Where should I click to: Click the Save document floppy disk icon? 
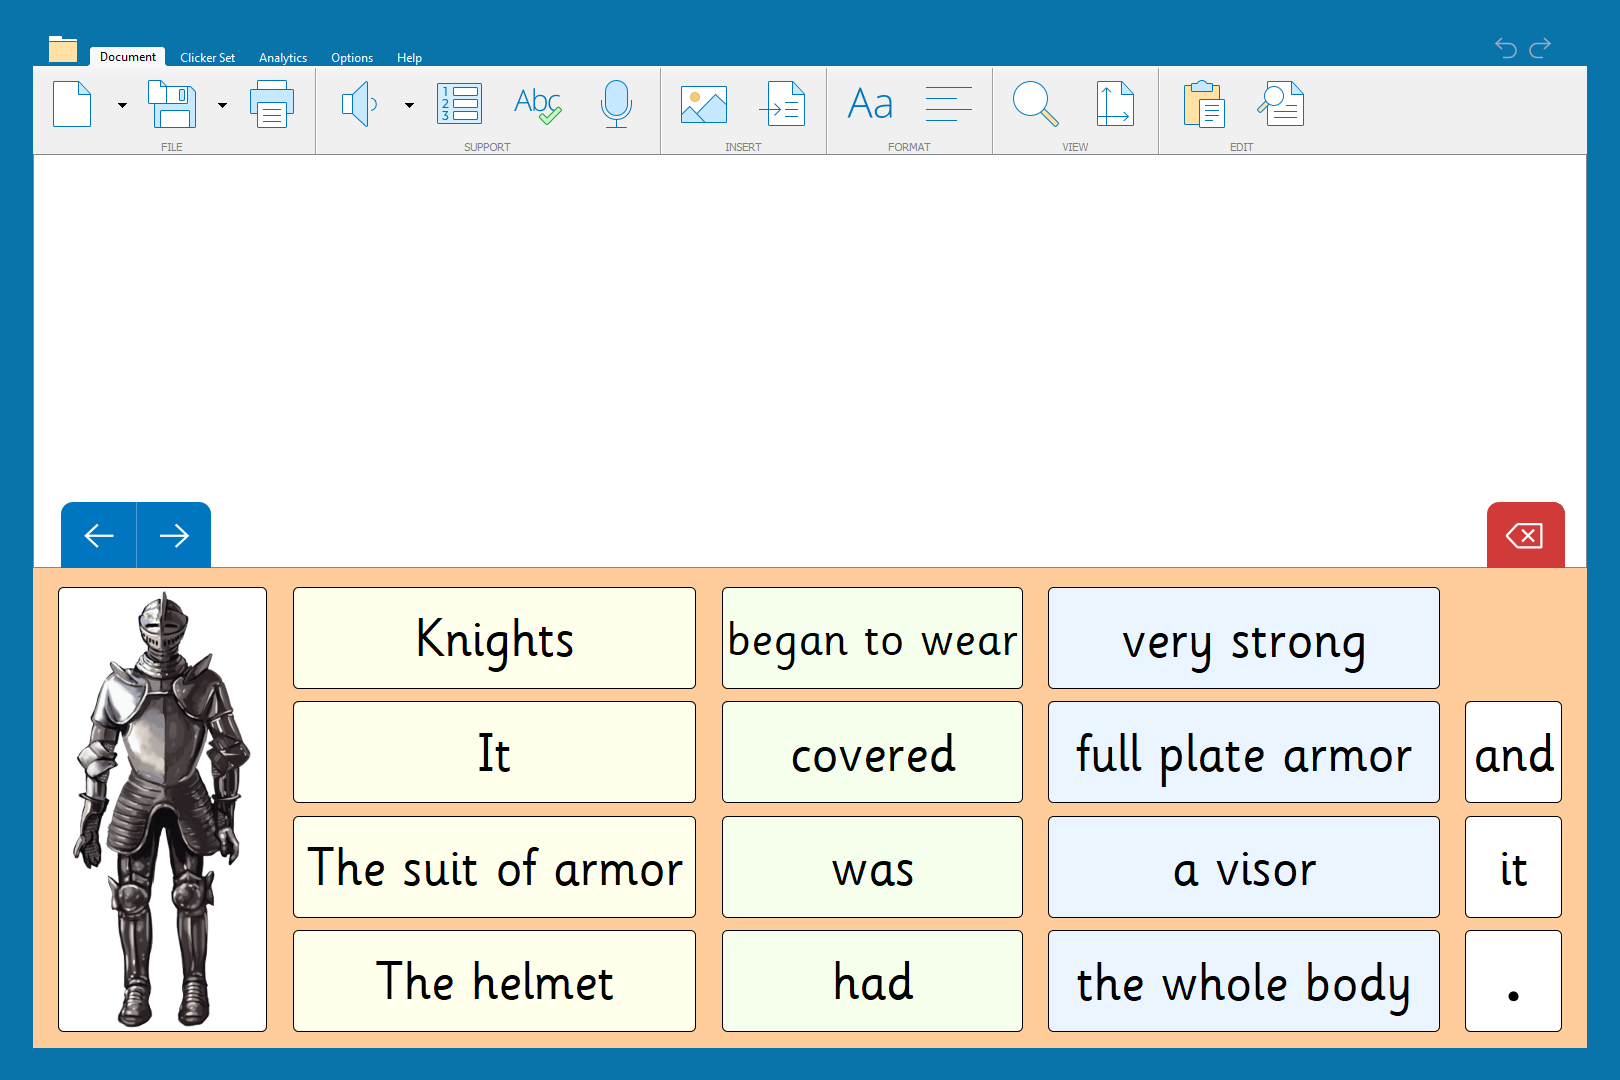[x=172, y=104]
